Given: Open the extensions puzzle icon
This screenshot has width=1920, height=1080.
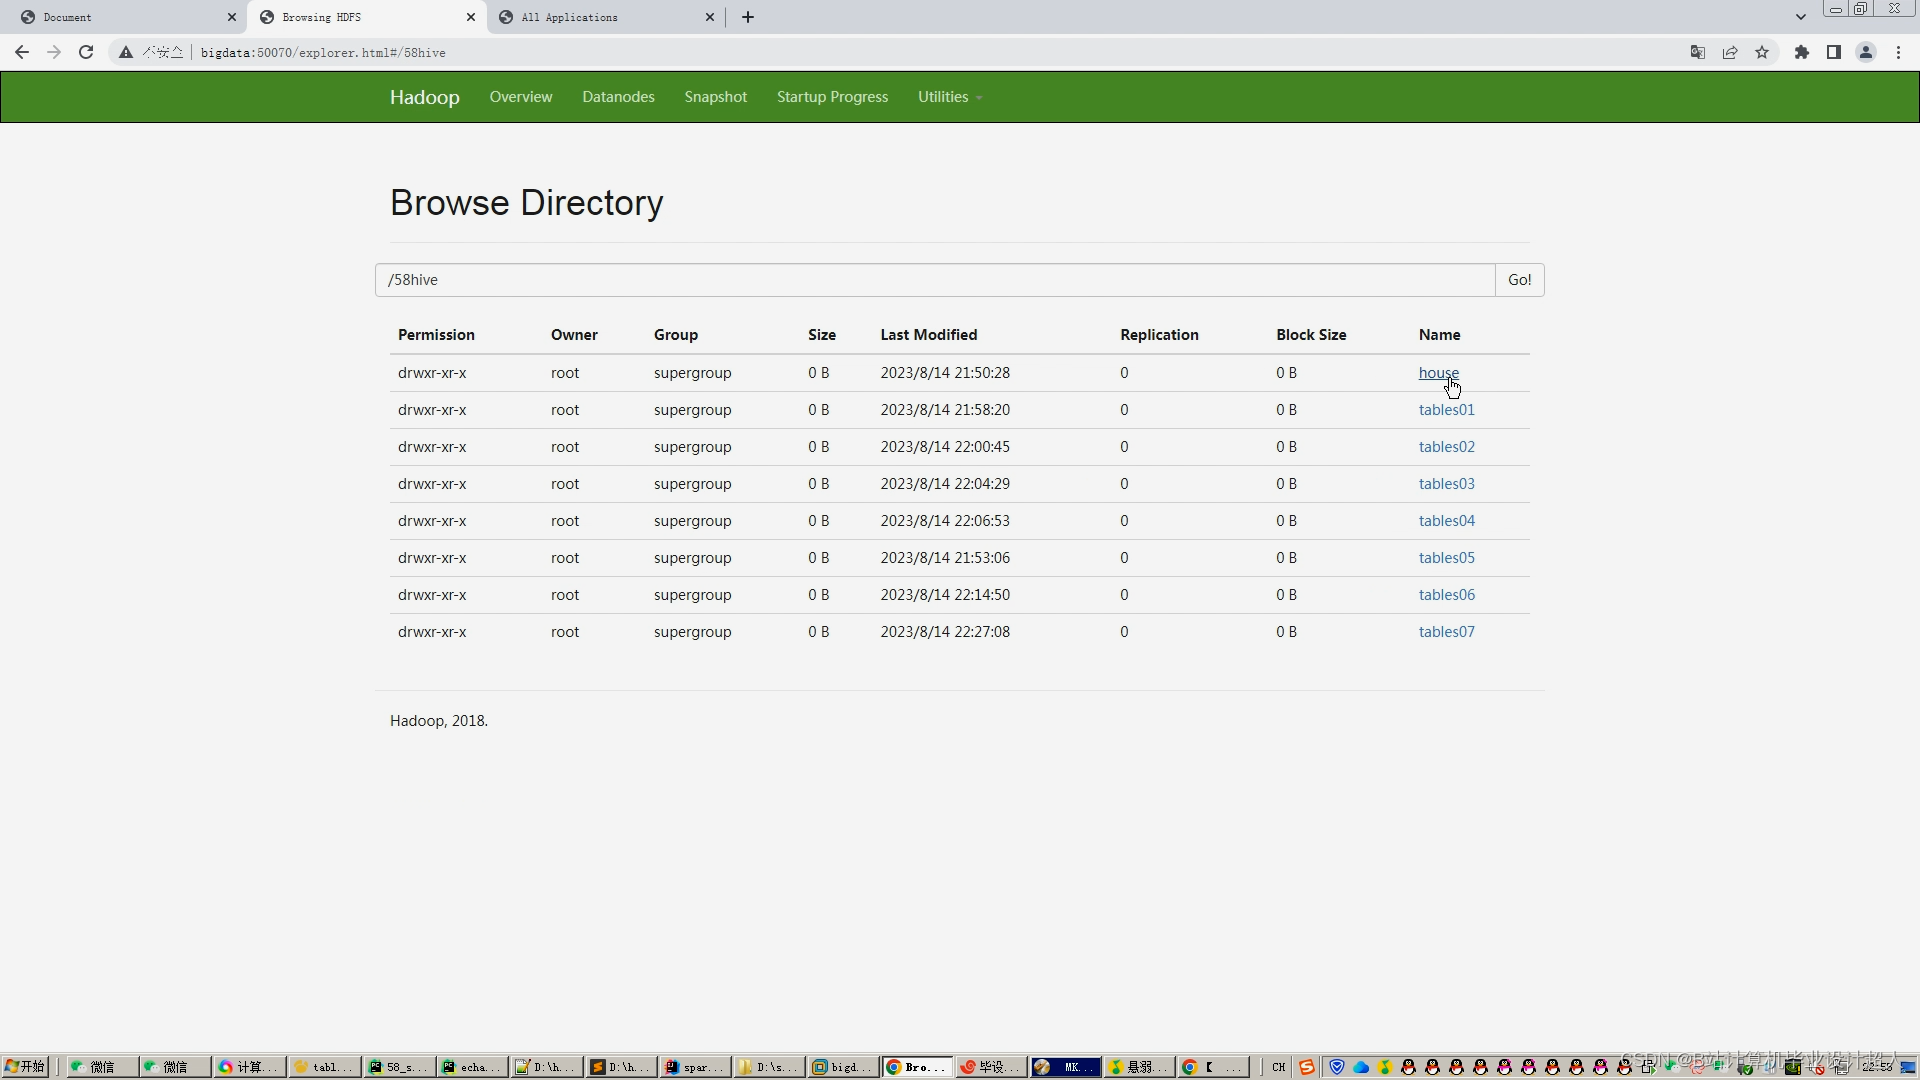Looking at the screenshot, I should [x=1801, y=52].
